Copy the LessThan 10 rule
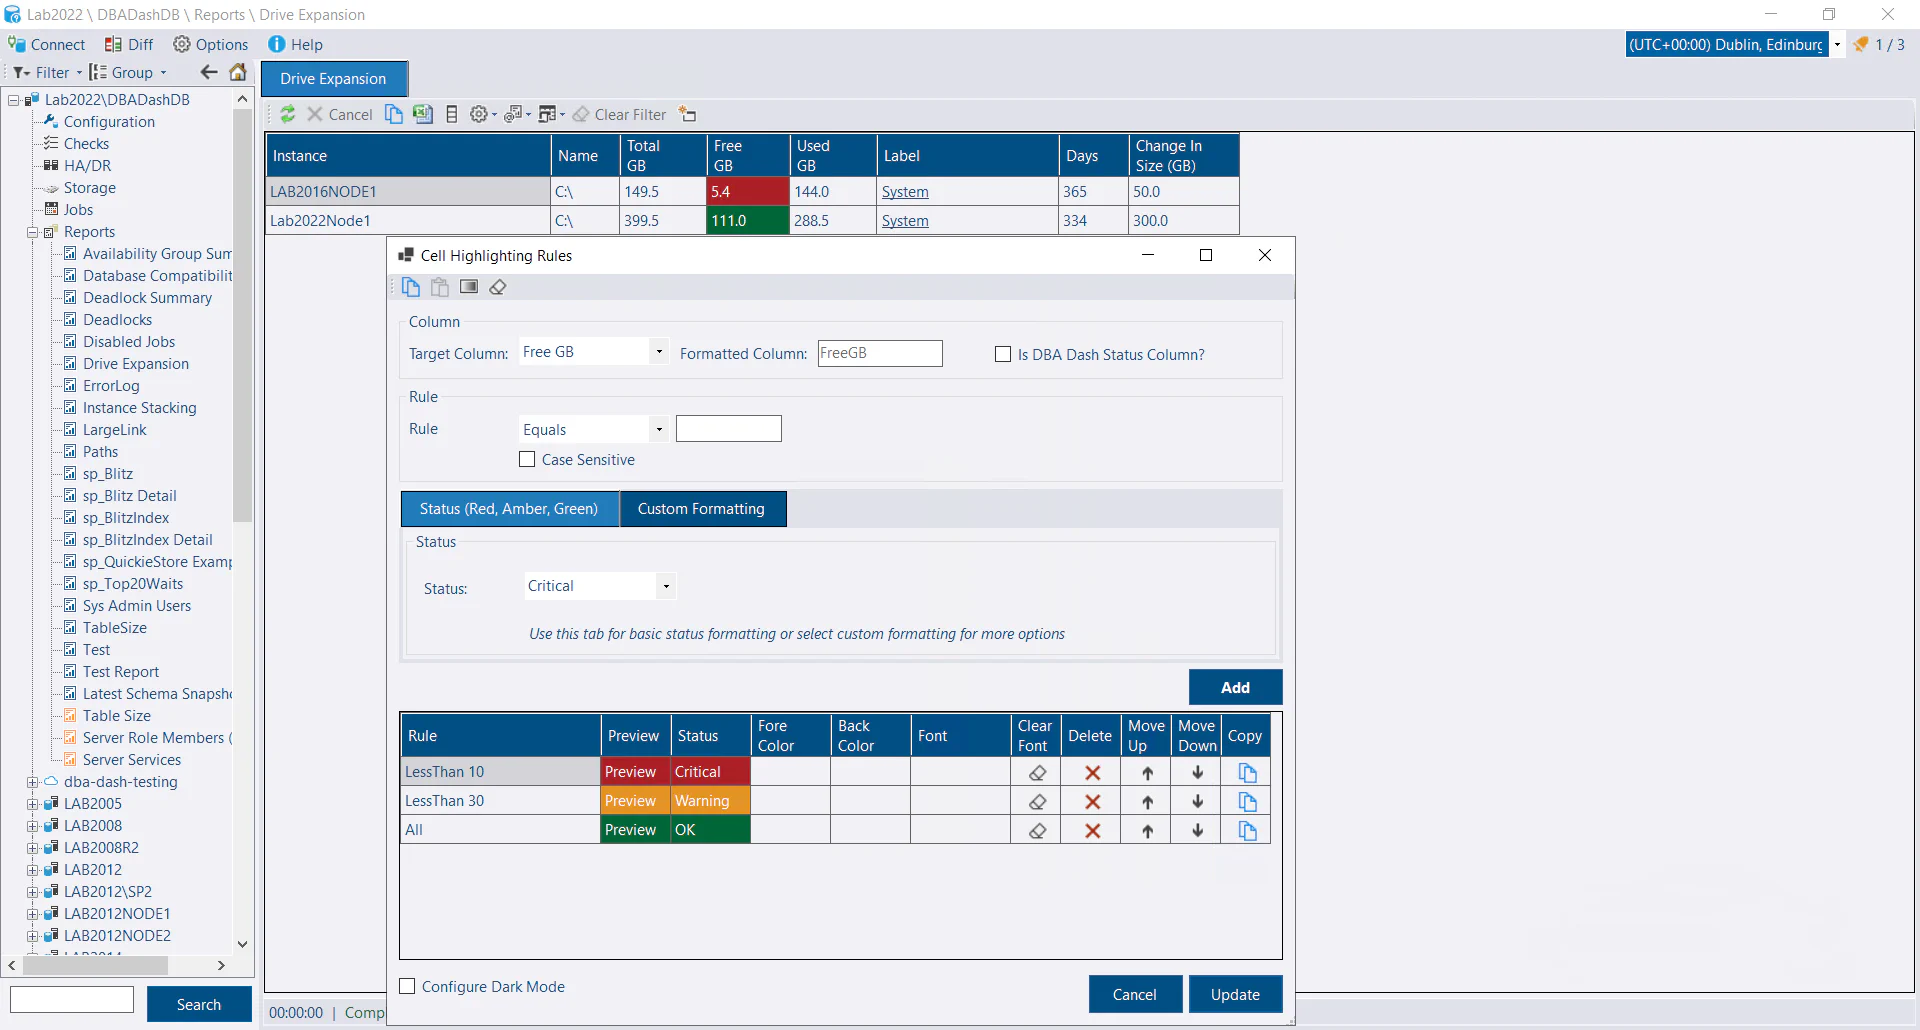The height and width of the screenshot is (1030, 1920). [1247, 772]
